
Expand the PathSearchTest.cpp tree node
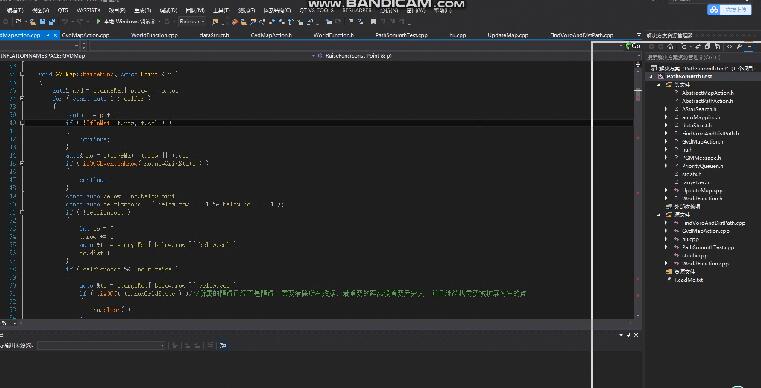click(666, 247)
